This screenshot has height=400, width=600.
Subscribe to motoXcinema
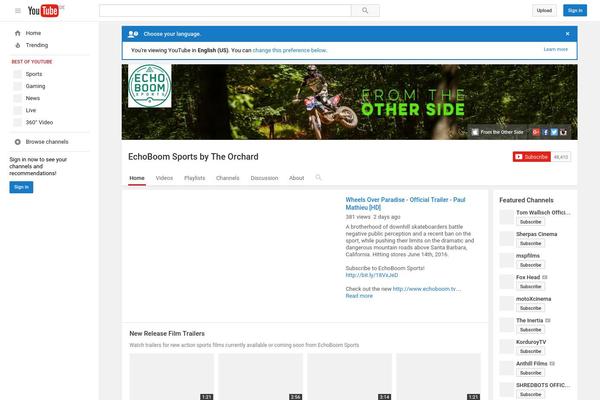point(530,308)
